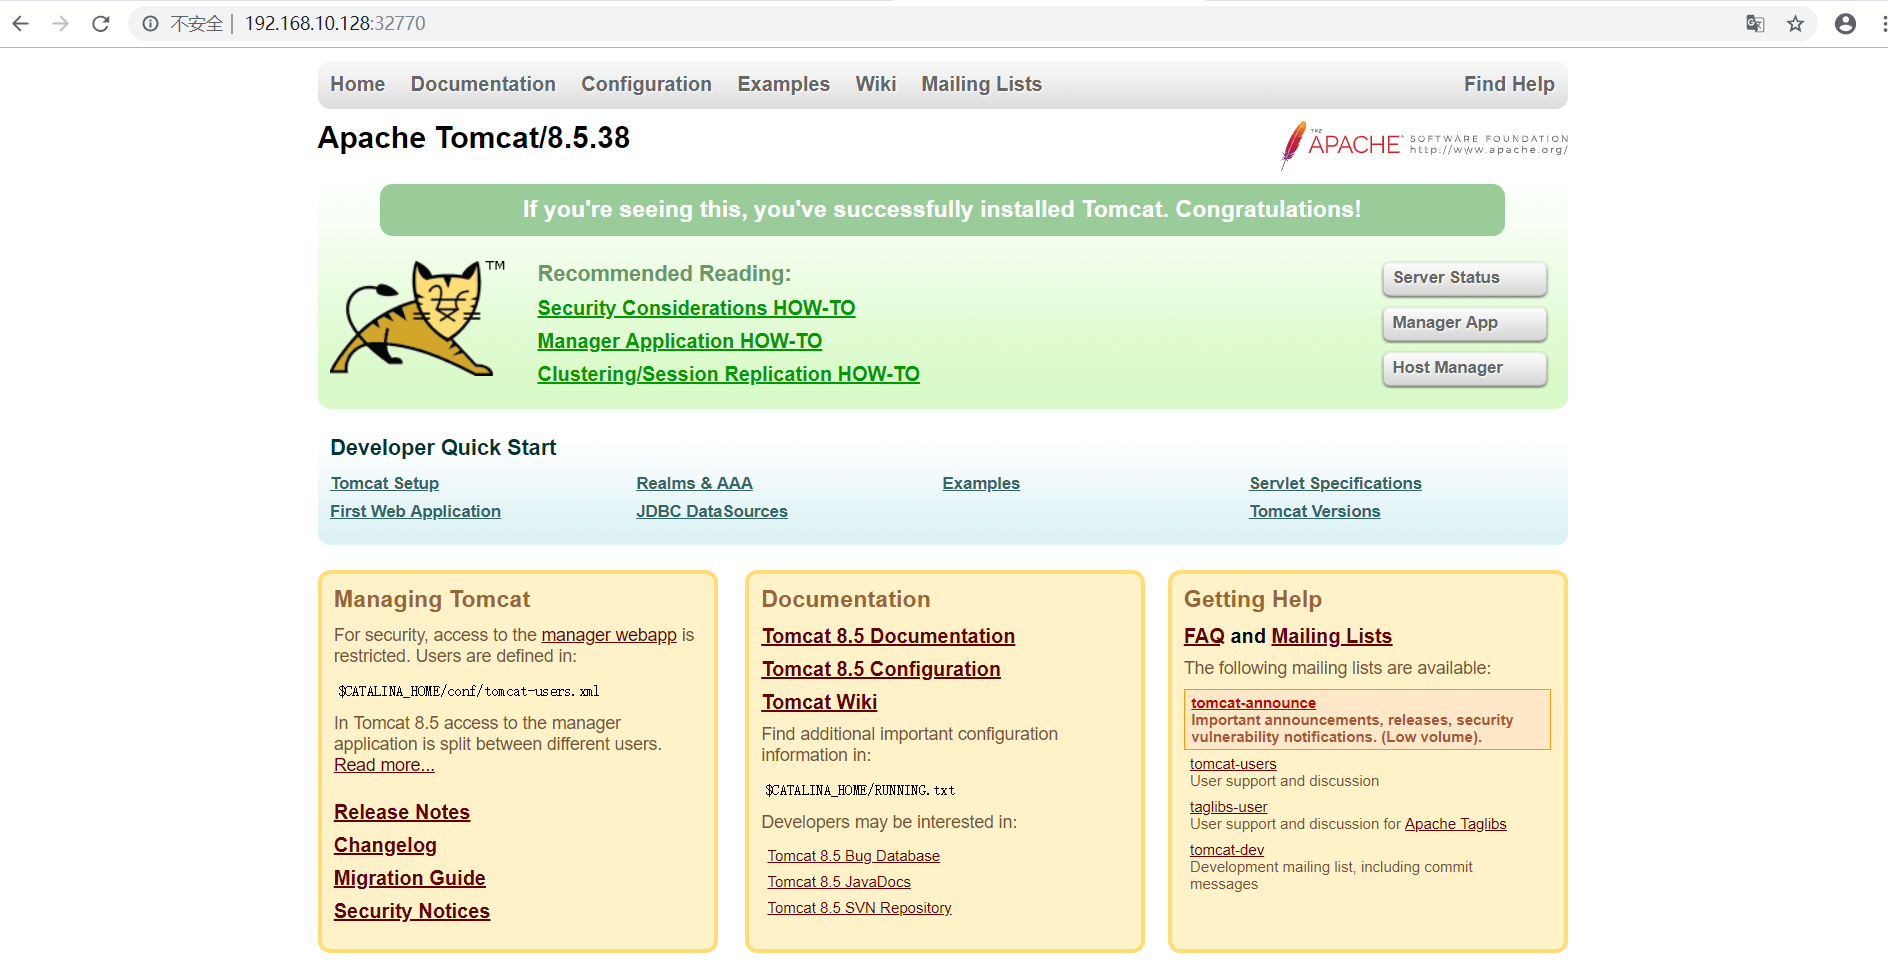Open the Host Manager button

point(1464,368)
